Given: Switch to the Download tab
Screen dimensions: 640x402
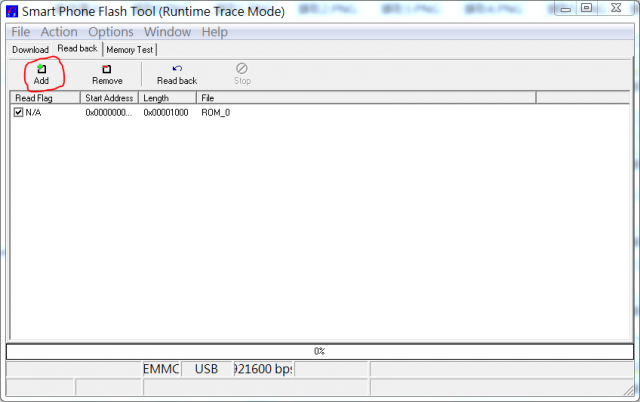Looking at the screenshot, I should click(30, 50).
